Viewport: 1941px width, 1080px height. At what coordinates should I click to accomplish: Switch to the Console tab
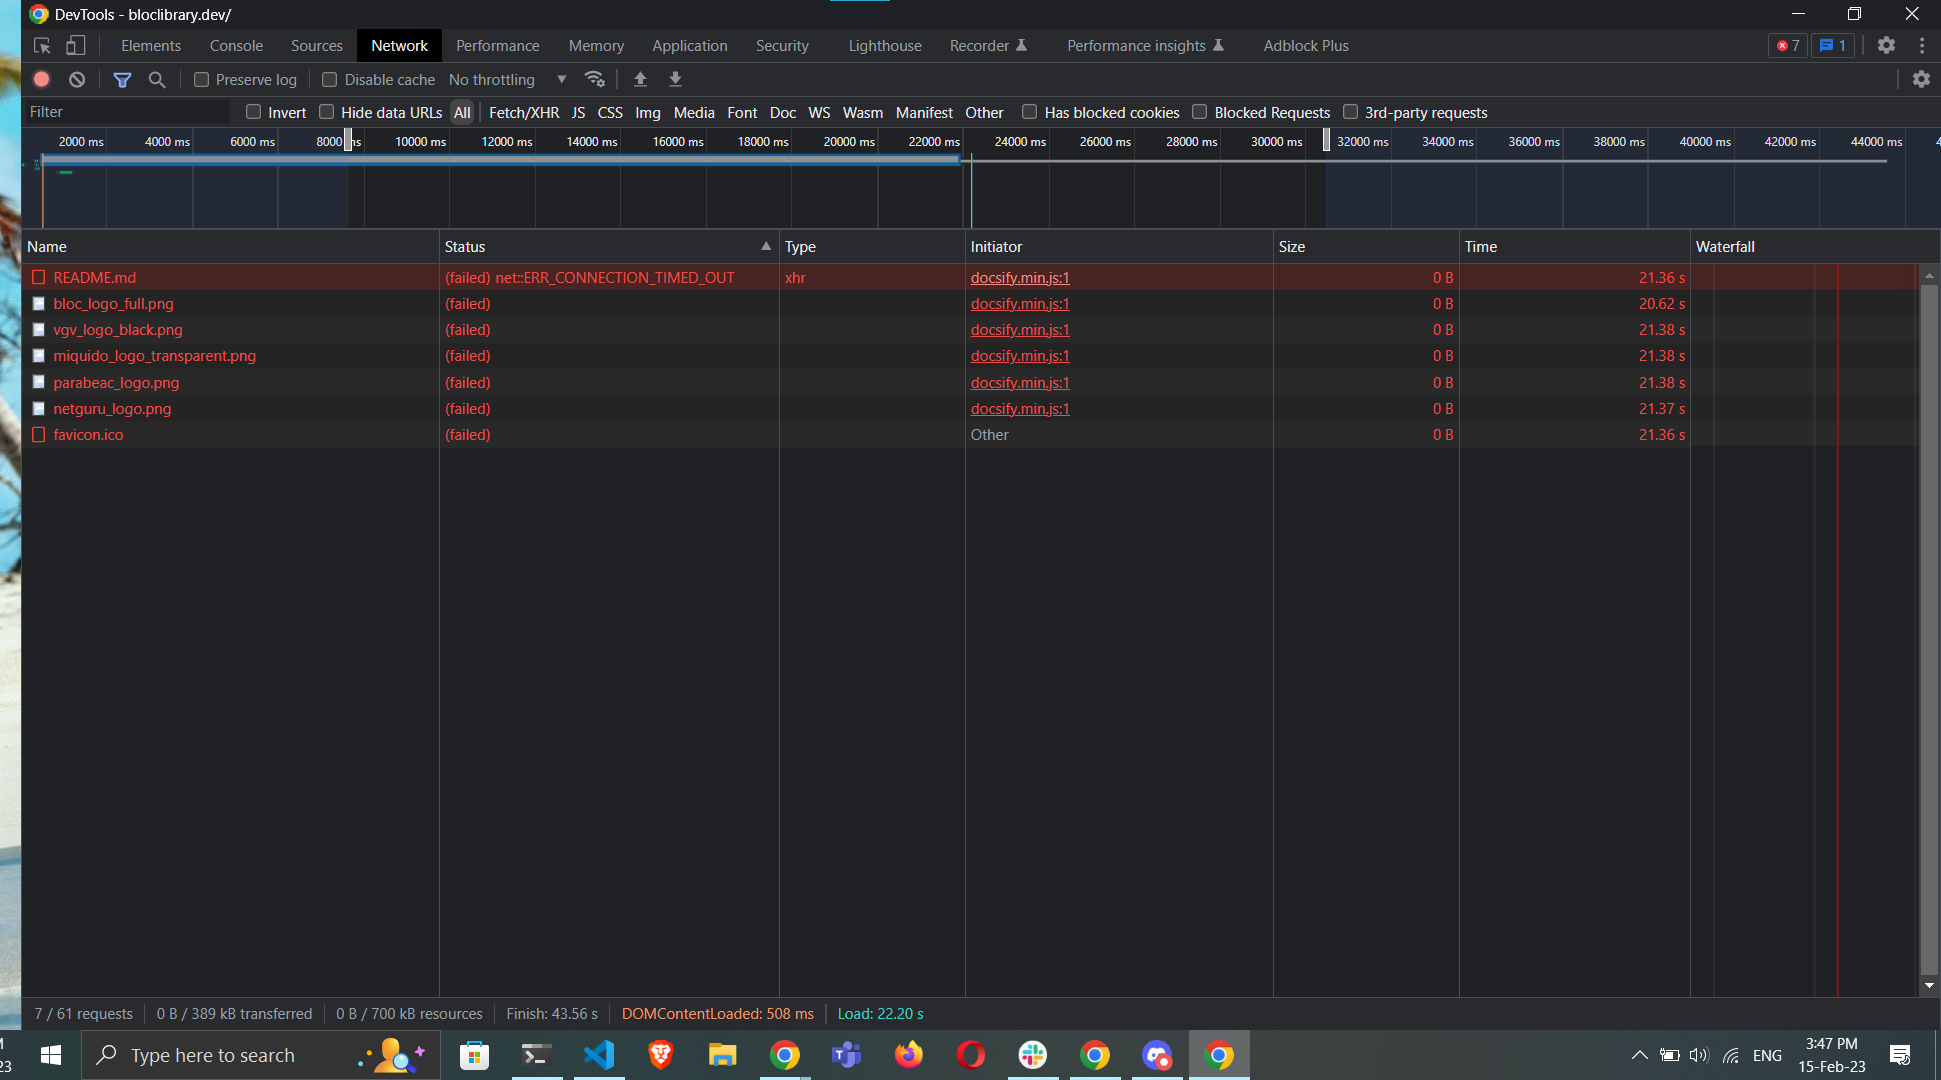[236, 45]
